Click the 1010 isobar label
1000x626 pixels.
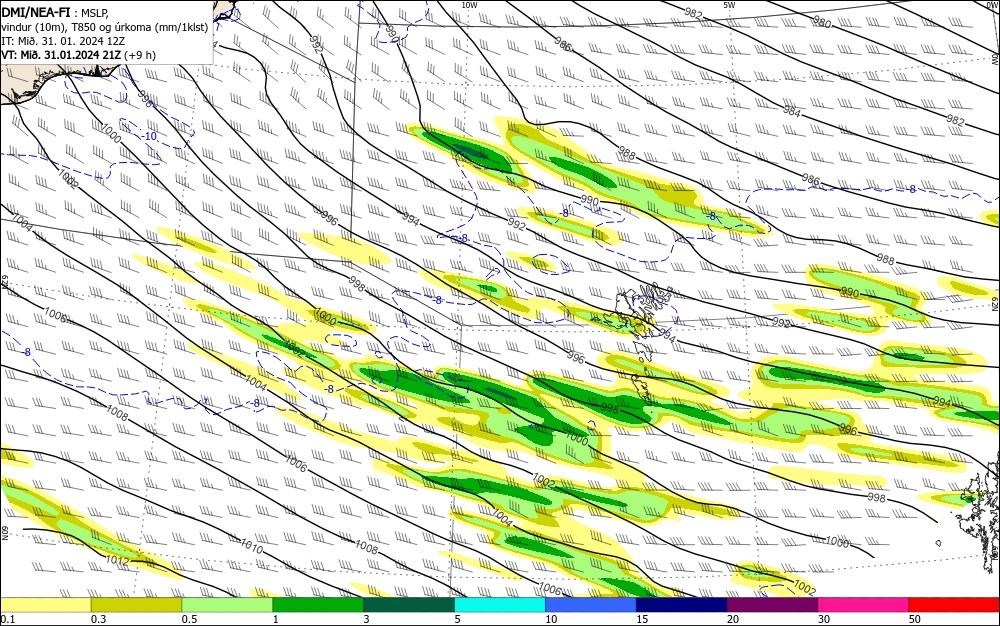pos(252,545)
